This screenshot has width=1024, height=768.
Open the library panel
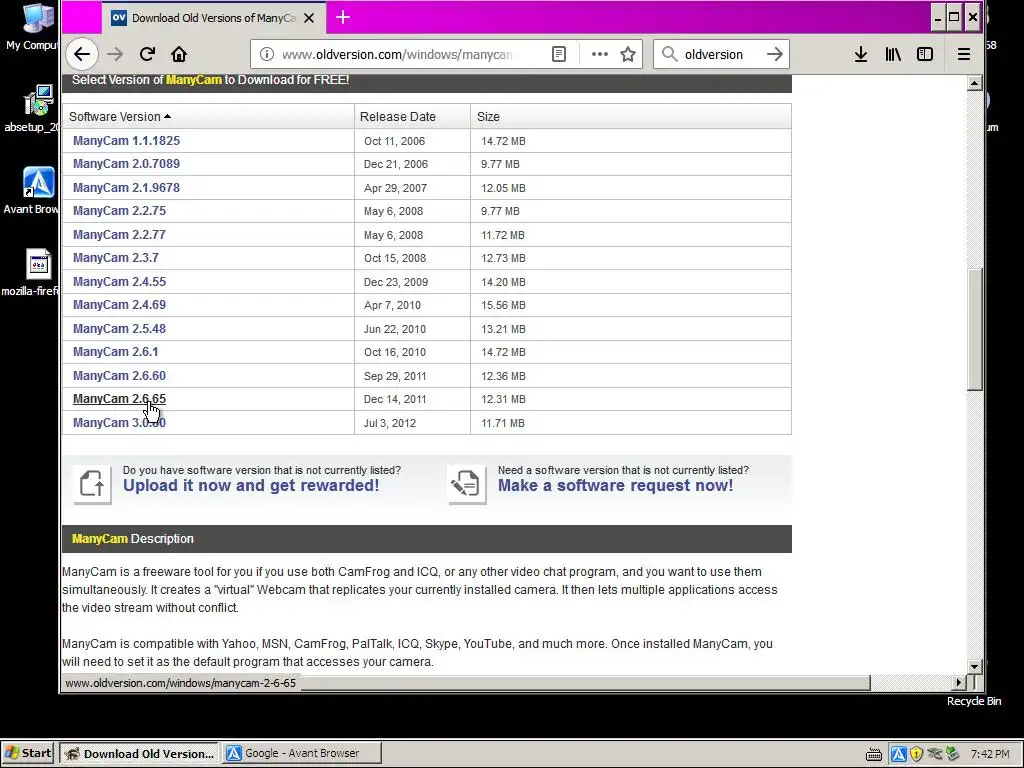(x=893, y=54)
